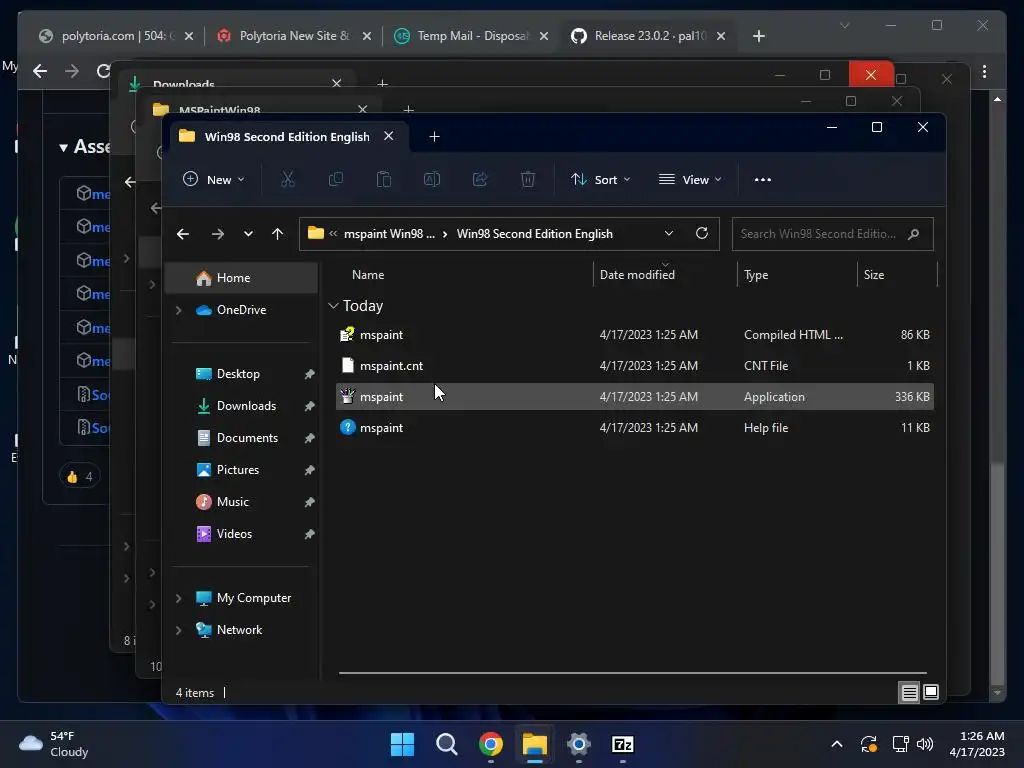This screenshot has width=1024, height=768.
Task: Click the Rename icon in toolbar
Action: [x=432, y=180]
